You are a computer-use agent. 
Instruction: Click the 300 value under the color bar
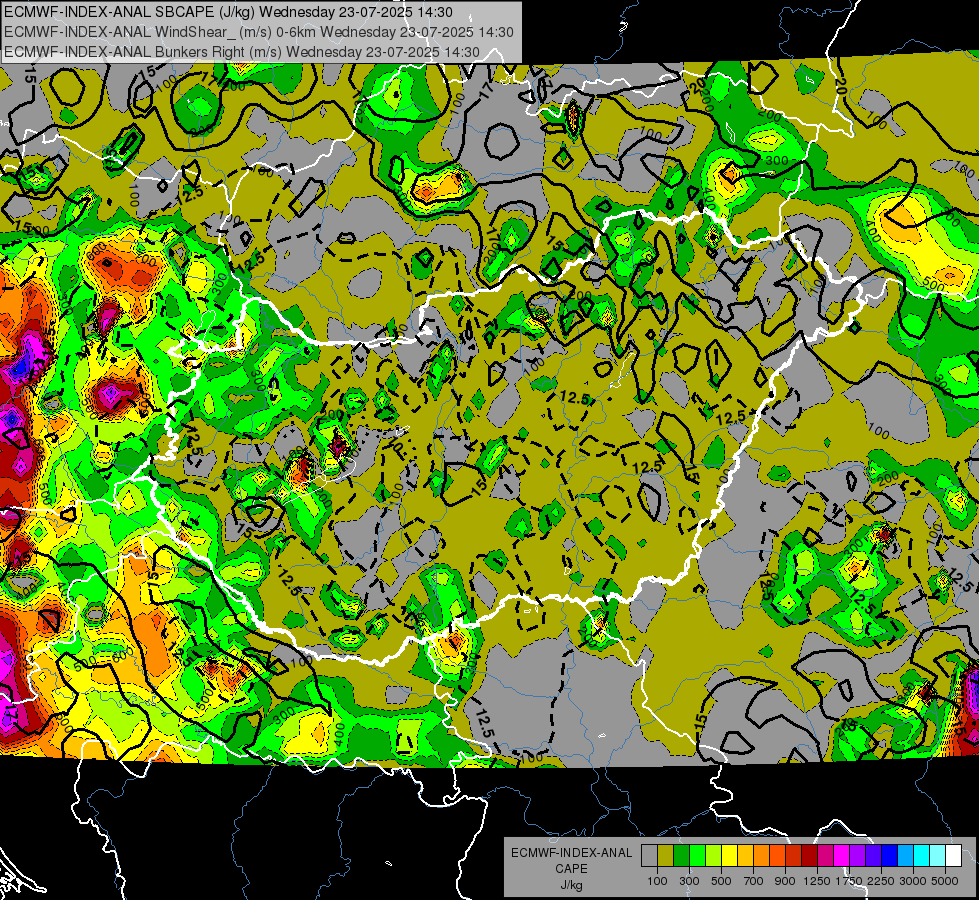pyautogui.click(x=689, y=881)
